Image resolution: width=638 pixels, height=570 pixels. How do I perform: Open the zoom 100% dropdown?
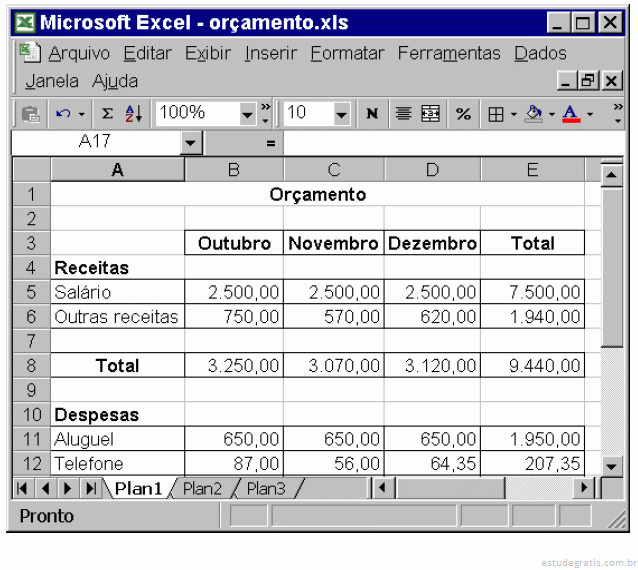click(x=247, y=114)
